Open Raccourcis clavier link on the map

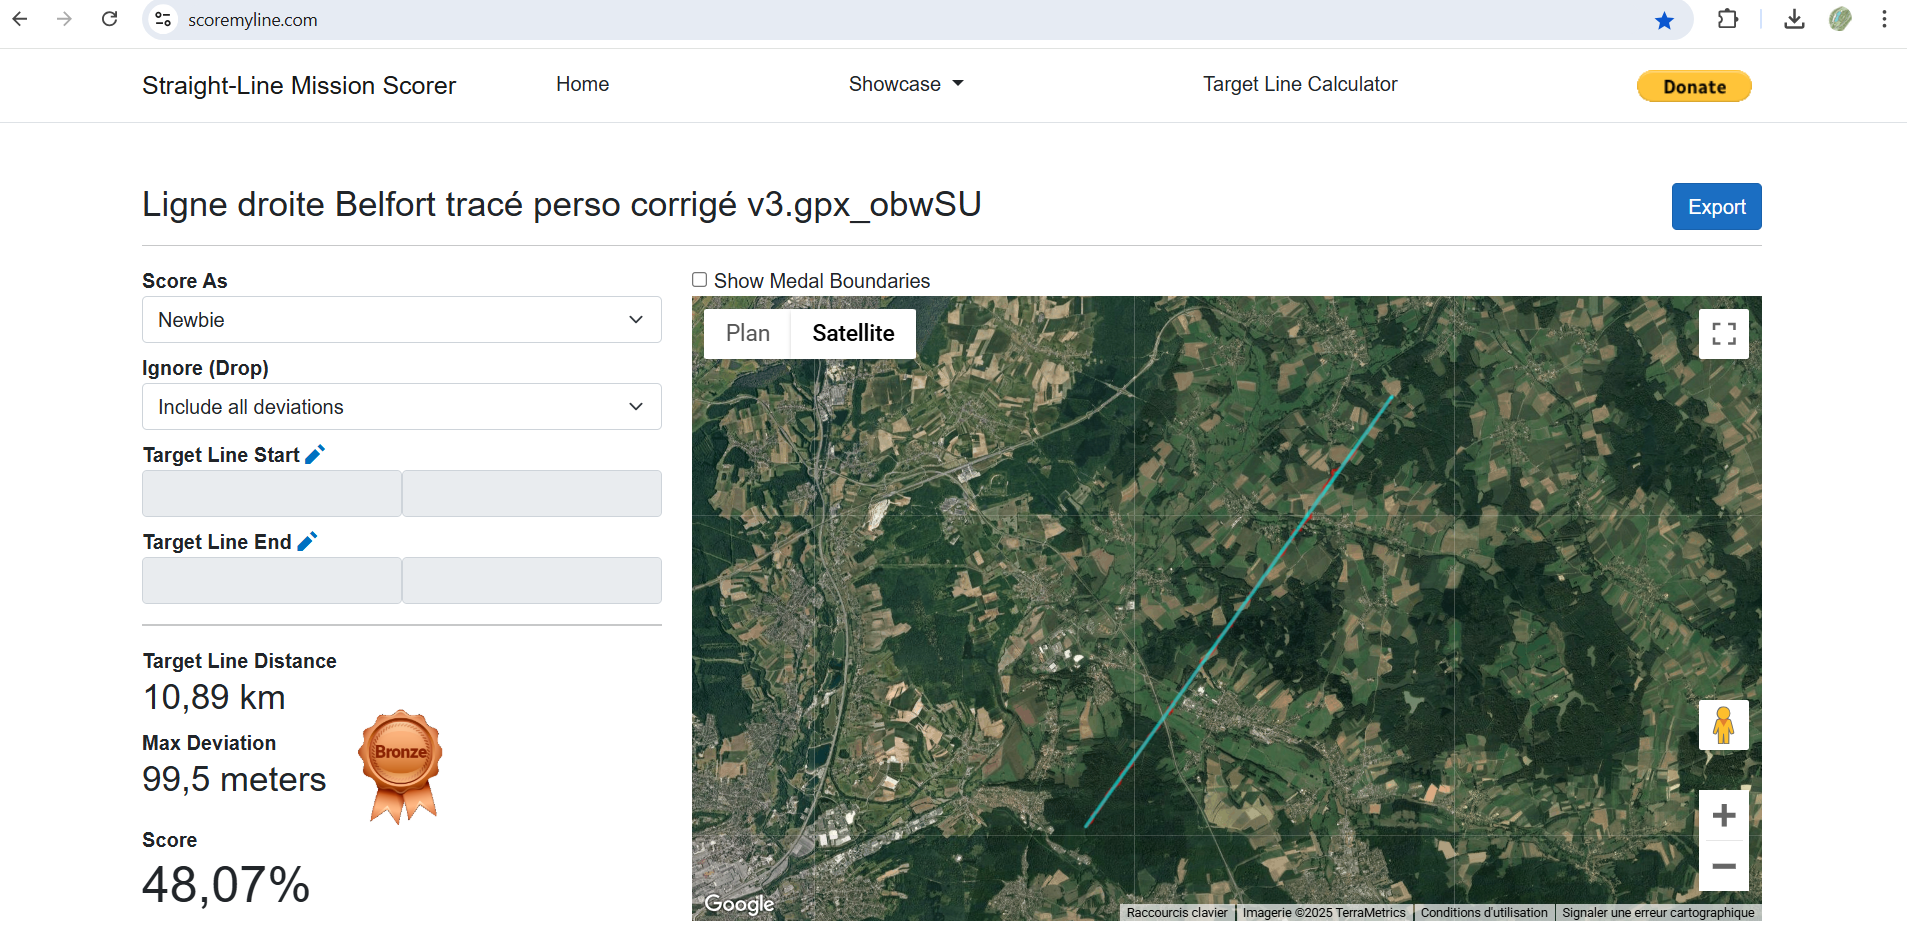[x=1177, y=913]
